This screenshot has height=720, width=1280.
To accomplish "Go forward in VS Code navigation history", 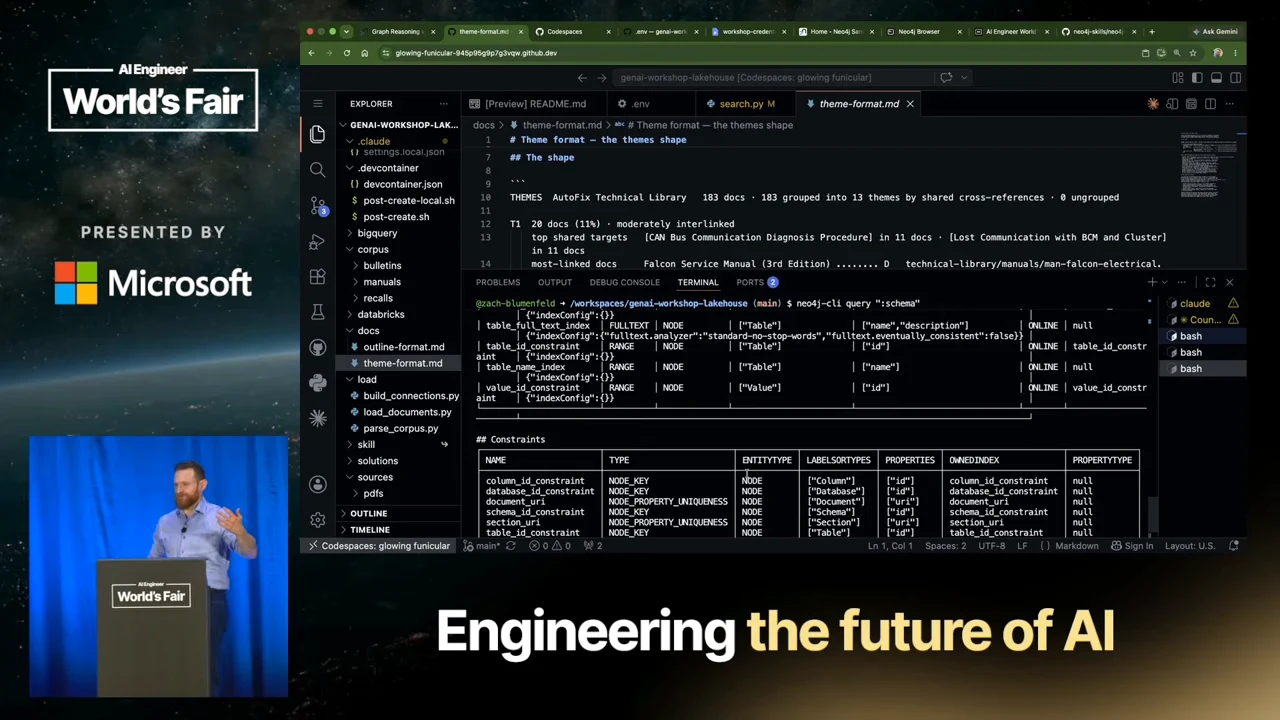I will [x=602, y=77].
